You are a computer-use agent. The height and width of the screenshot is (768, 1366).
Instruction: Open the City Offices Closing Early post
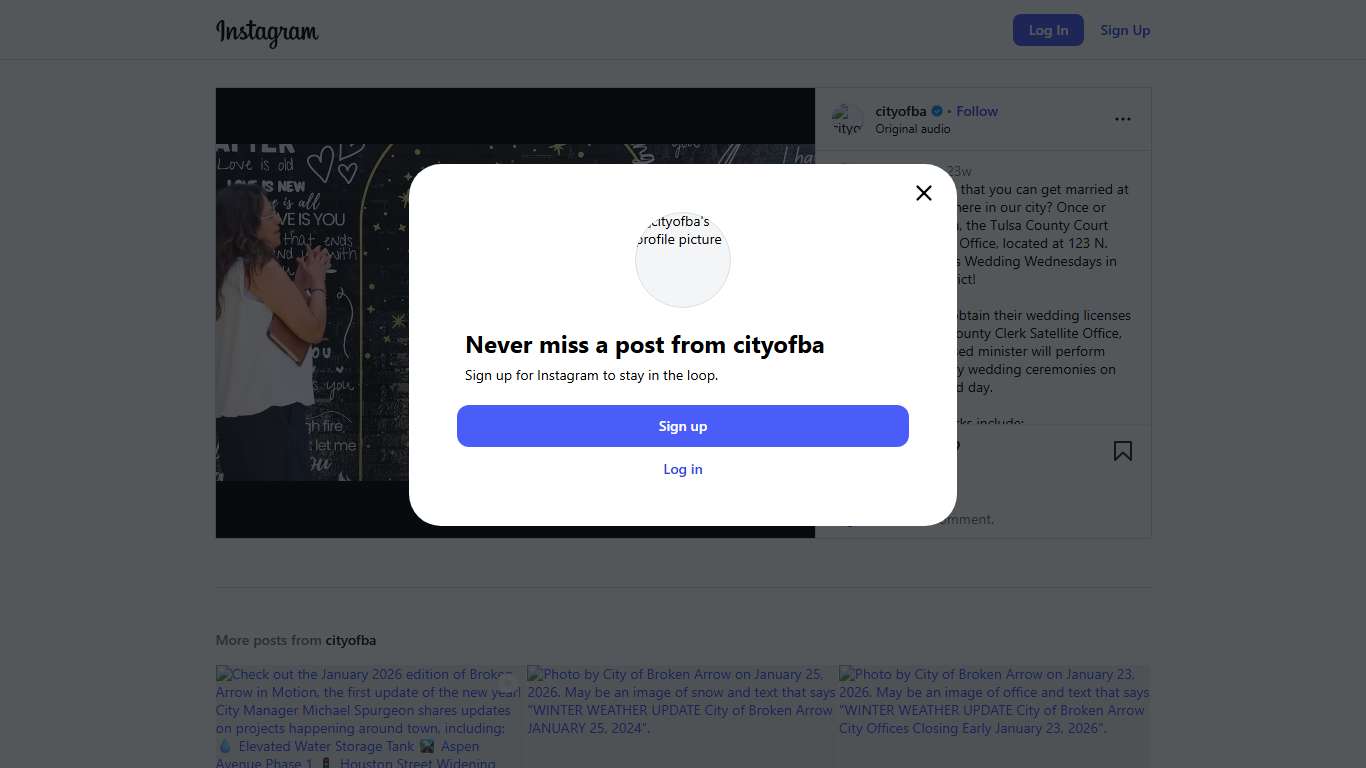994,717
